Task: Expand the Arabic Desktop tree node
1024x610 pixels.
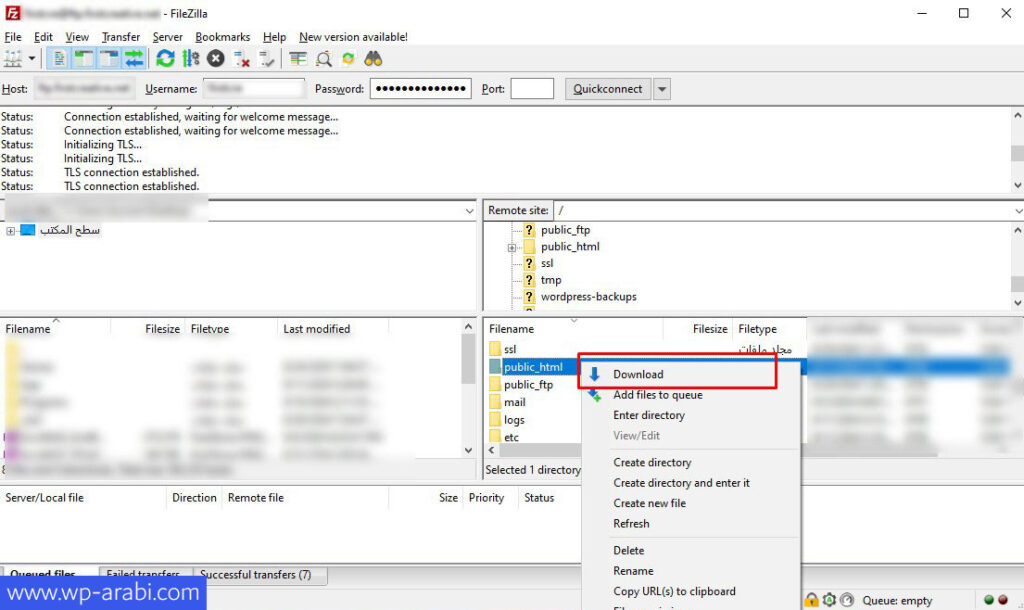Action: click(10, 231)
